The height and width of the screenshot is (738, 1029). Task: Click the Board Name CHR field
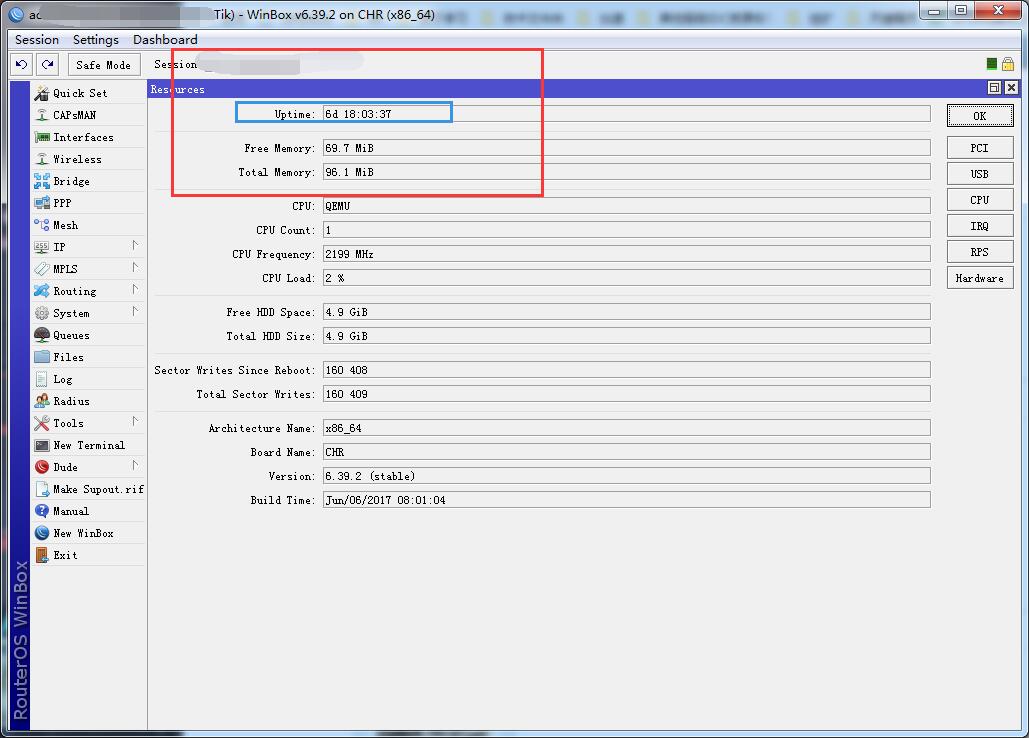pos(627,452)
